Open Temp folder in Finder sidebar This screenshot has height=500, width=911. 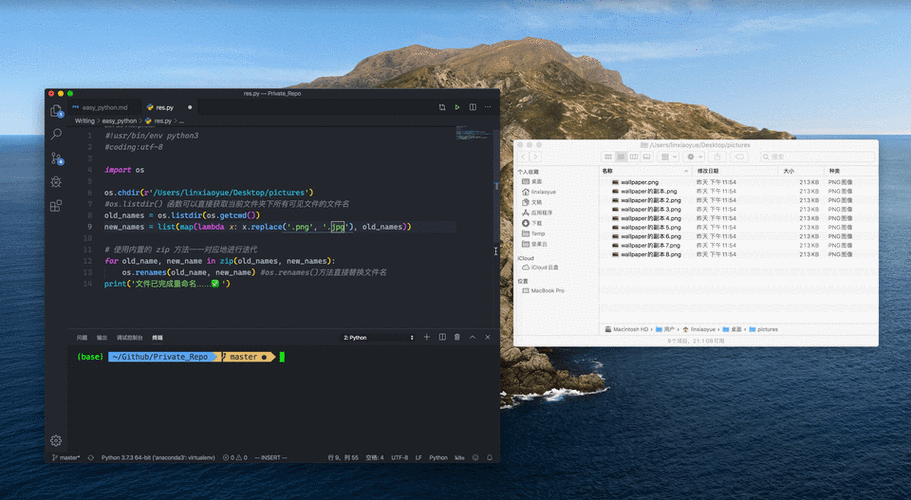click(x=533, y=233)
